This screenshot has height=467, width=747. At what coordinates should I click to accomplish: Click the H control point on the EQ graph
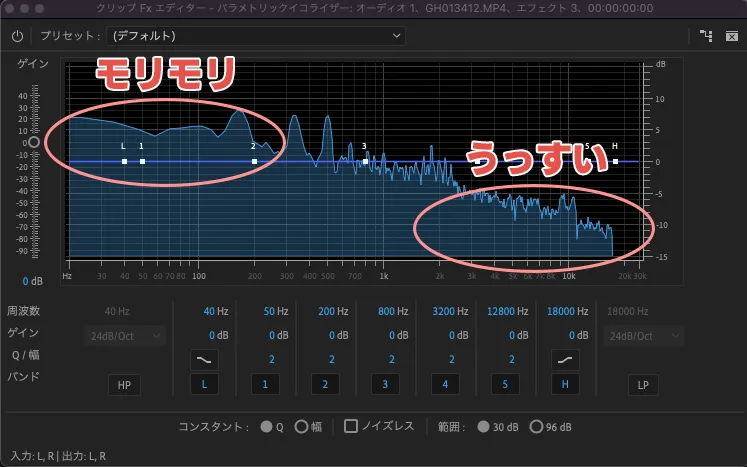tap(615, 161)
